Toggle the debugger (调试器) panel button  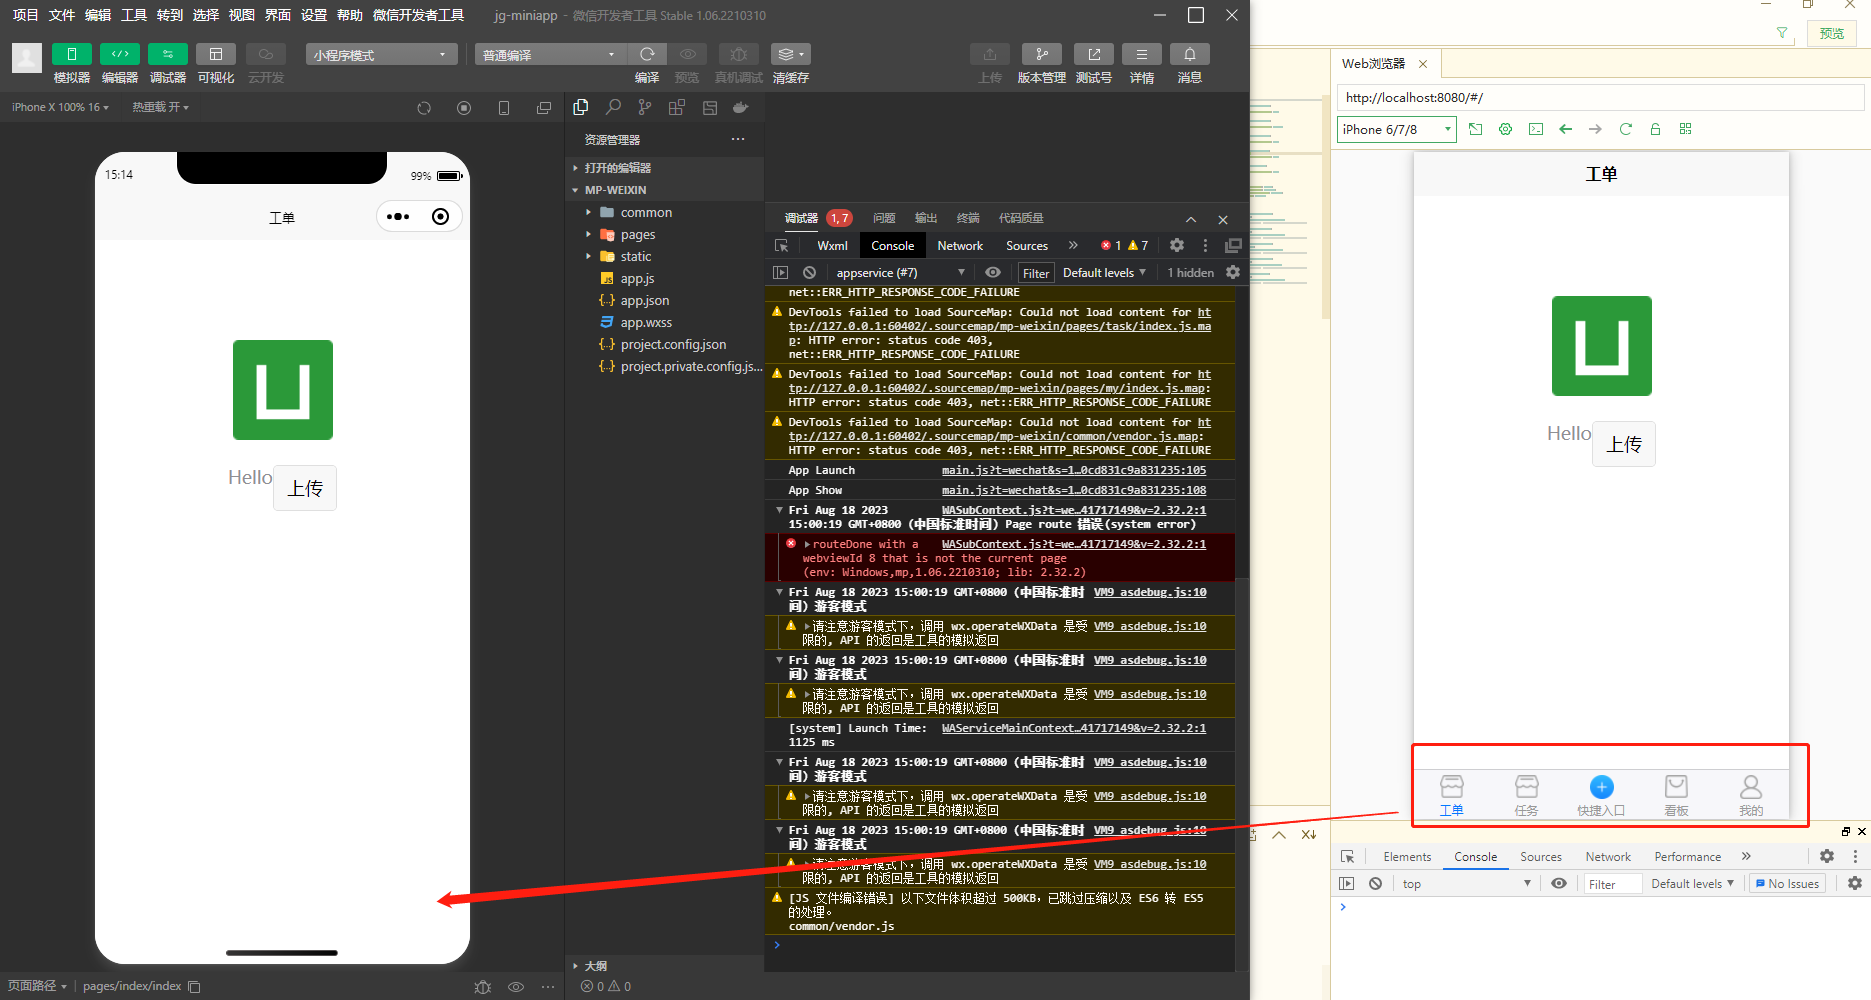pos(168,54)
